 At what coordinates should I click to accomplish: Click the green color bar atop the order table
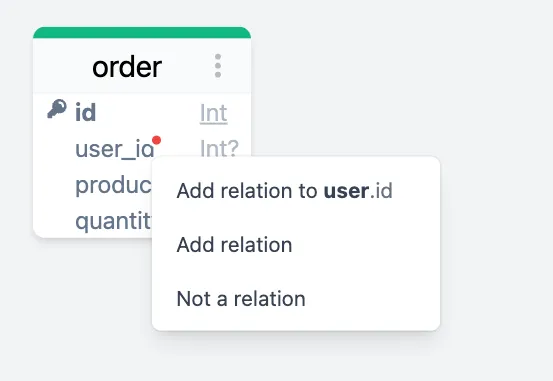tap(142, 32)
